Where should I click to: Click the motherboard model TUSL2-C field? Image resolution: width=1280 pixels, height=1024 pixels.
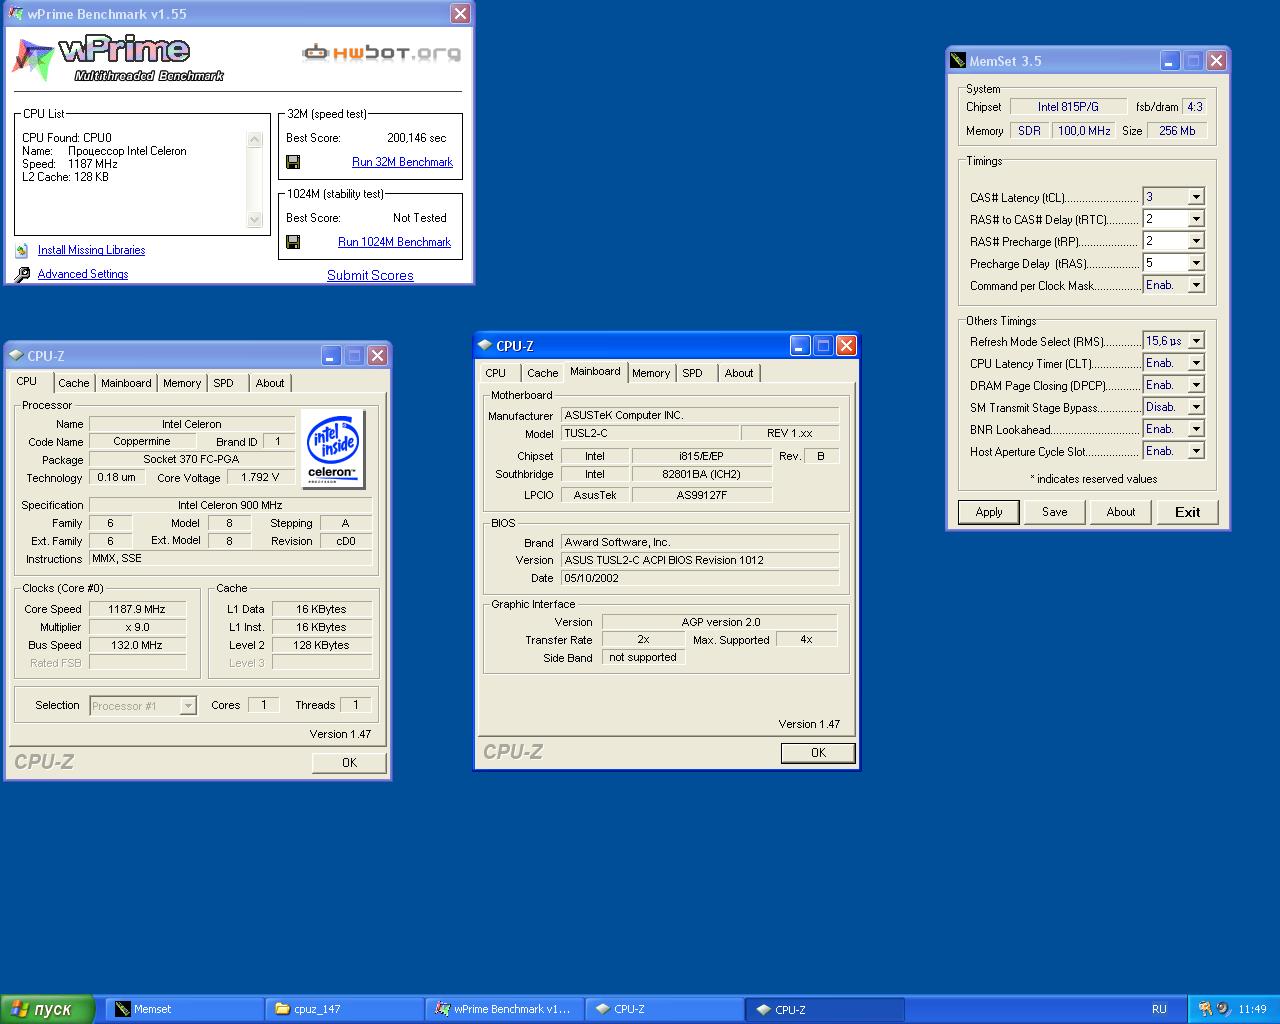tap(649, 433)
